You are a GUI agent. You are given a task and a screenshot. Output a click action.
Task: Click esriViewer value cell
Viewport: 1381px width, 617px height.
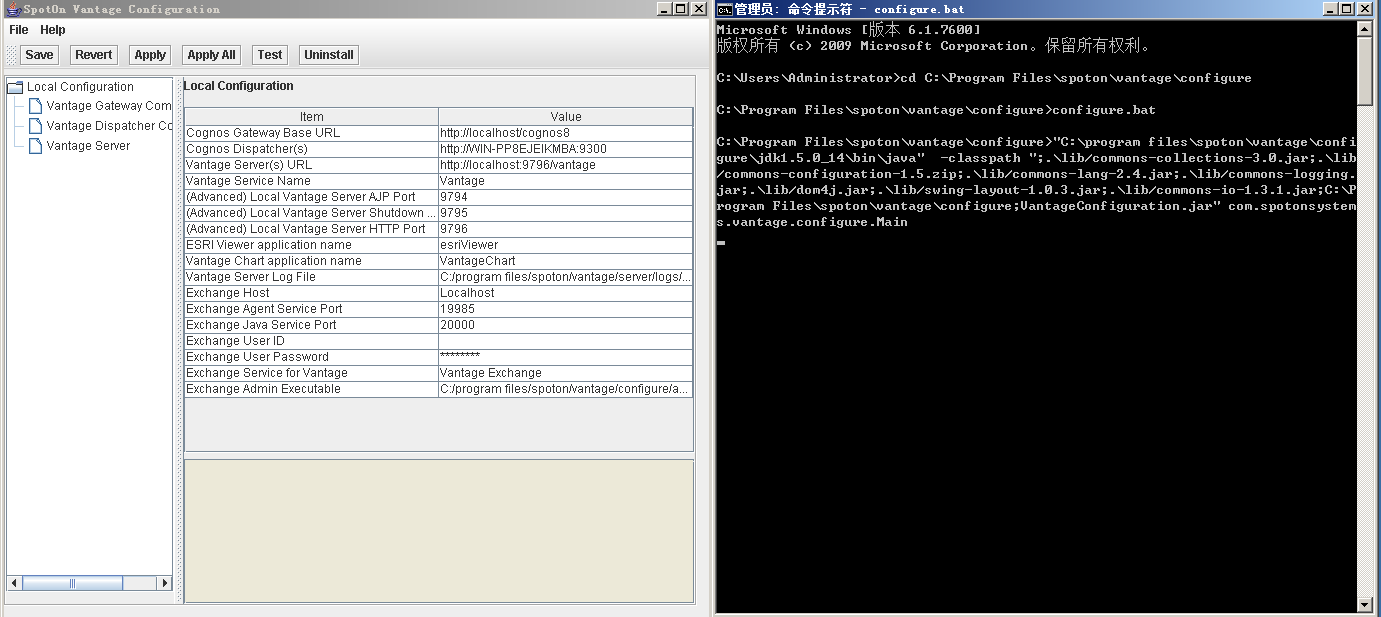click(566, 245)
